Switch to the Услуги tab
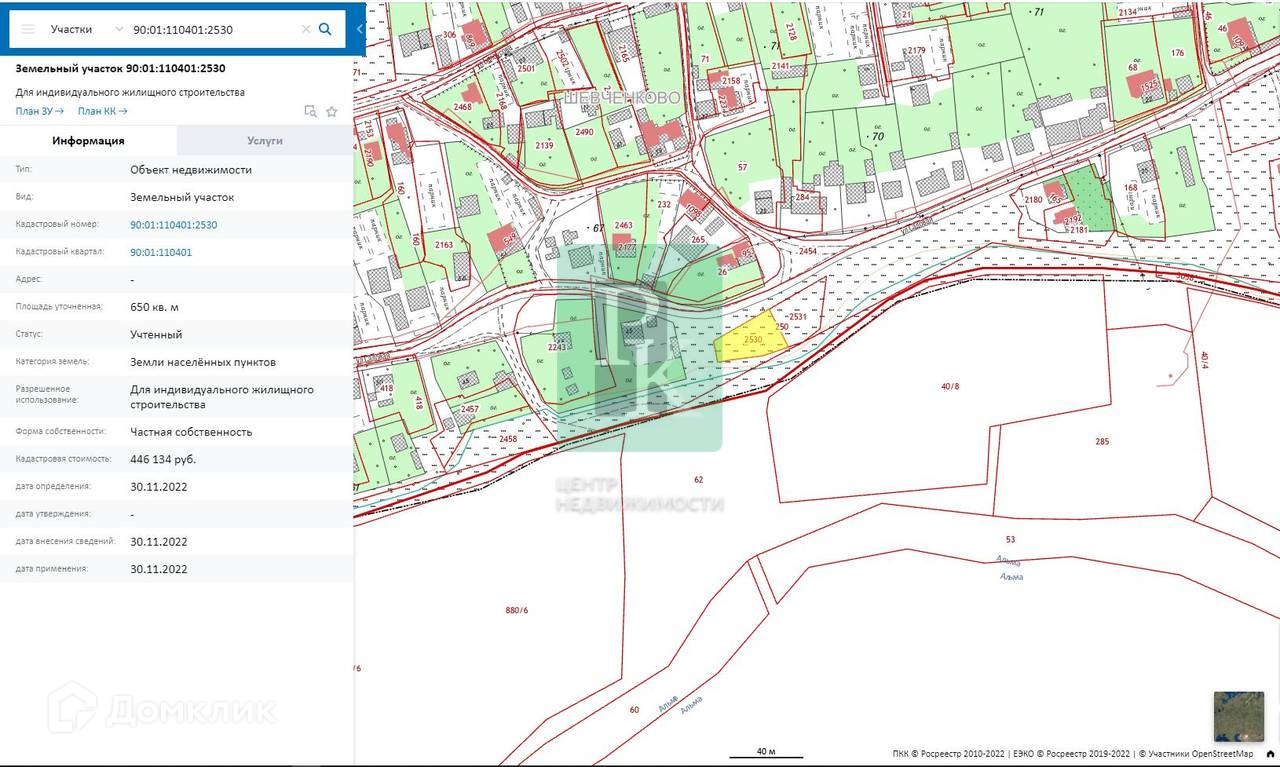 click(x=265, y=141)
